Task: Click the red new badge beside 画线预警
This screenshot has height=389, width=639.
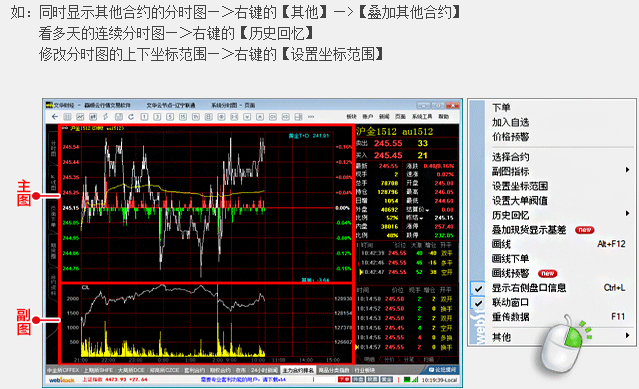Action: (547, 273)
